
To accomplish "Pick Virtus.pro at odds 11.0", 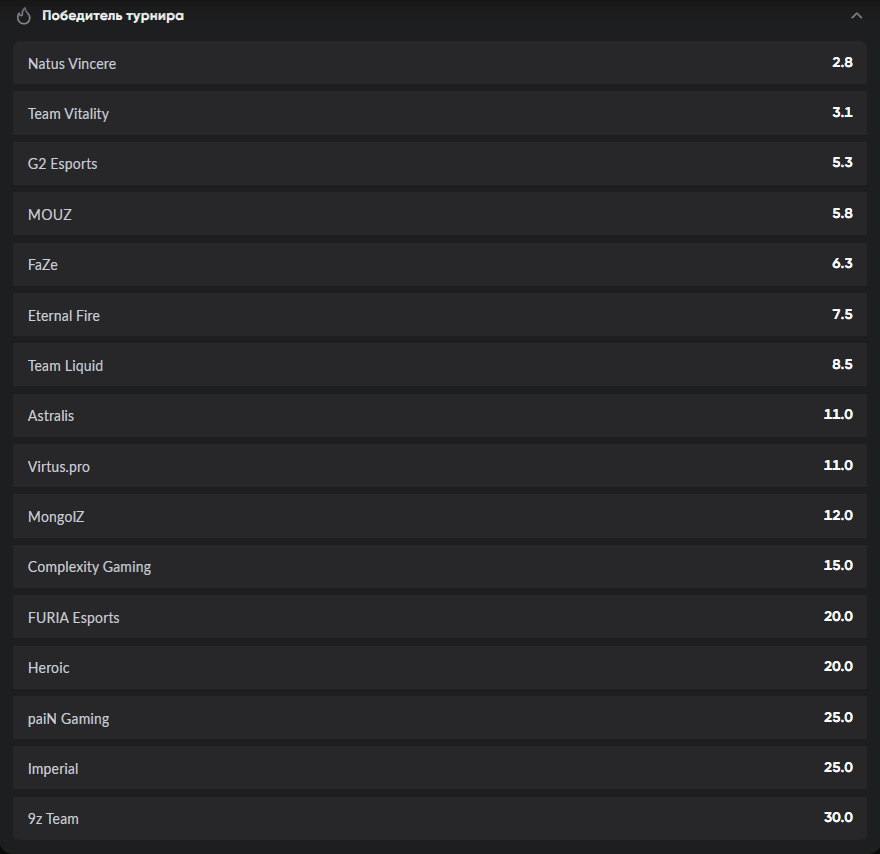I will click(439, 466).
